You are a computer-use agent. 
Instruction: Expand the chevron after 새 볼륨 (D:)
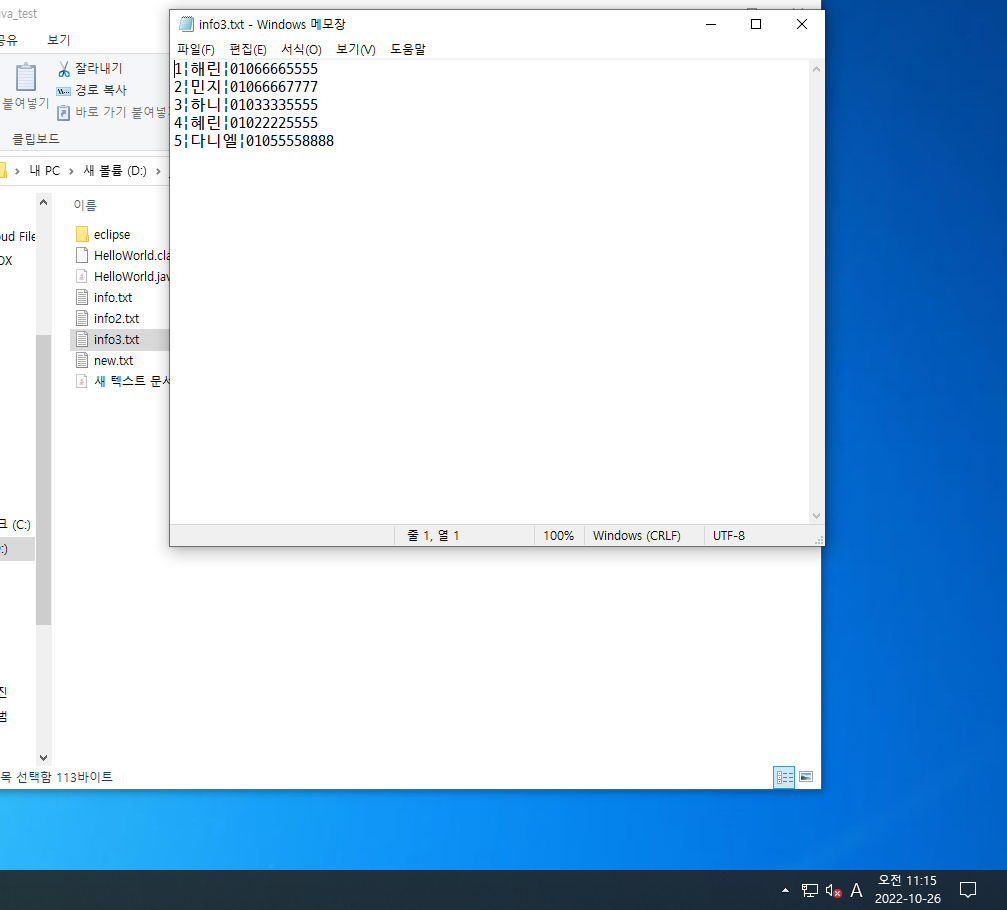158,171
